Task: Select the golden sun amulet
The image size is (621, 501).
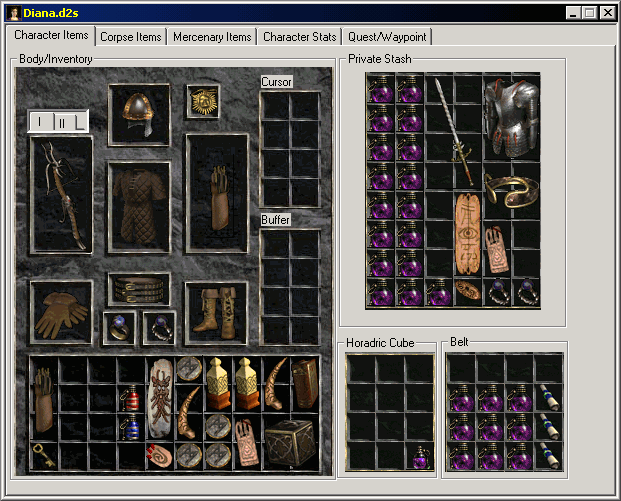Action: pyautogui.click(x=204, y=101)
